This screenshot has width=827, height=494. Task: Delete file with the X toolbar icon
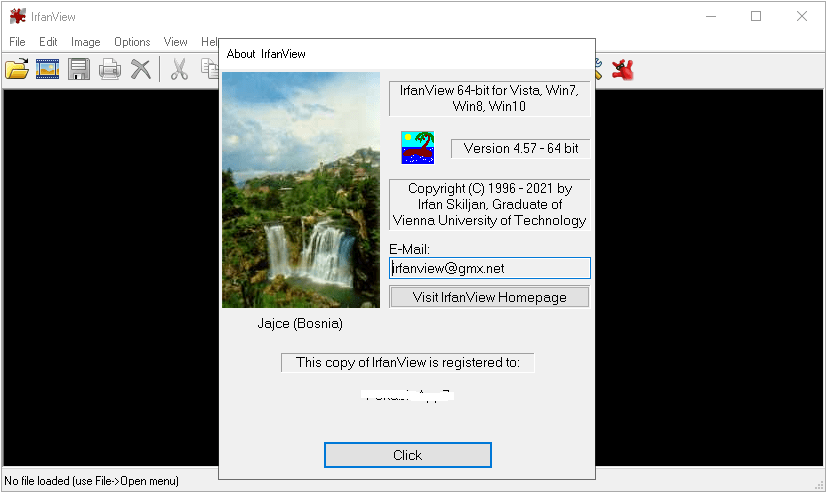pyautogui.click(x=141, y=69)
